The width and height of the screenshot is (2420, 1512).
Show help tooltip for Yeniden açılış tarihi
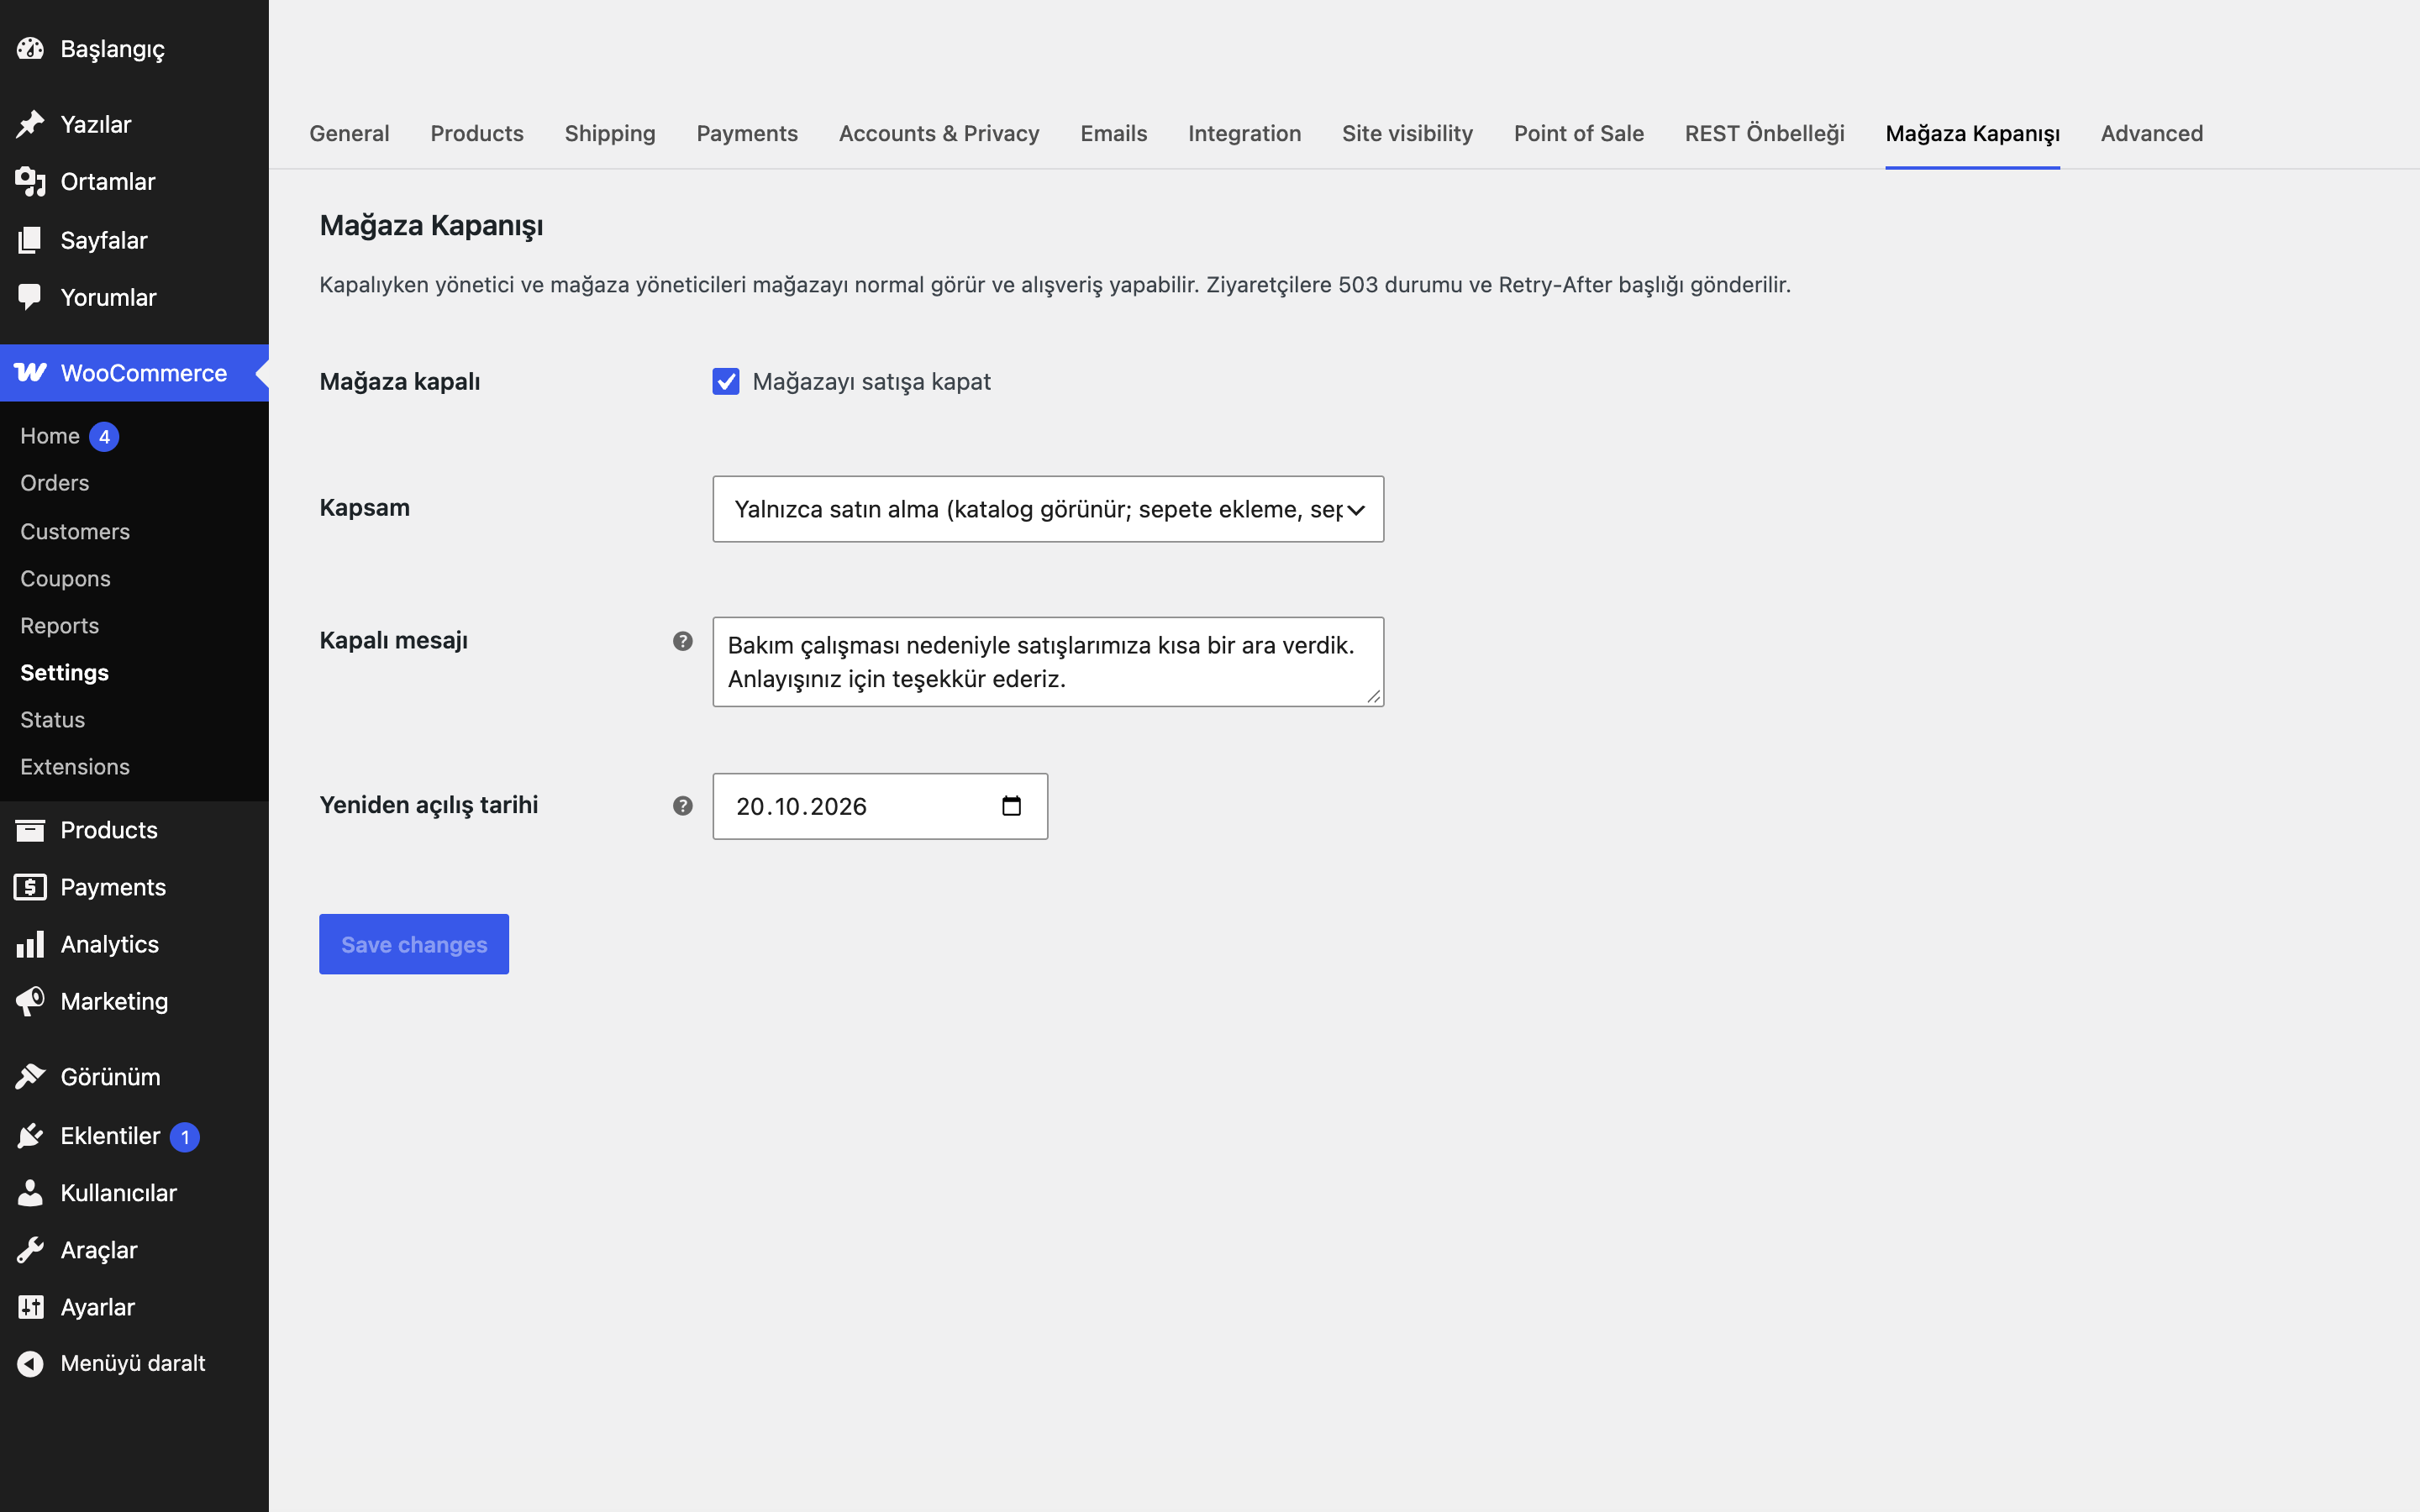click(683, 806)
